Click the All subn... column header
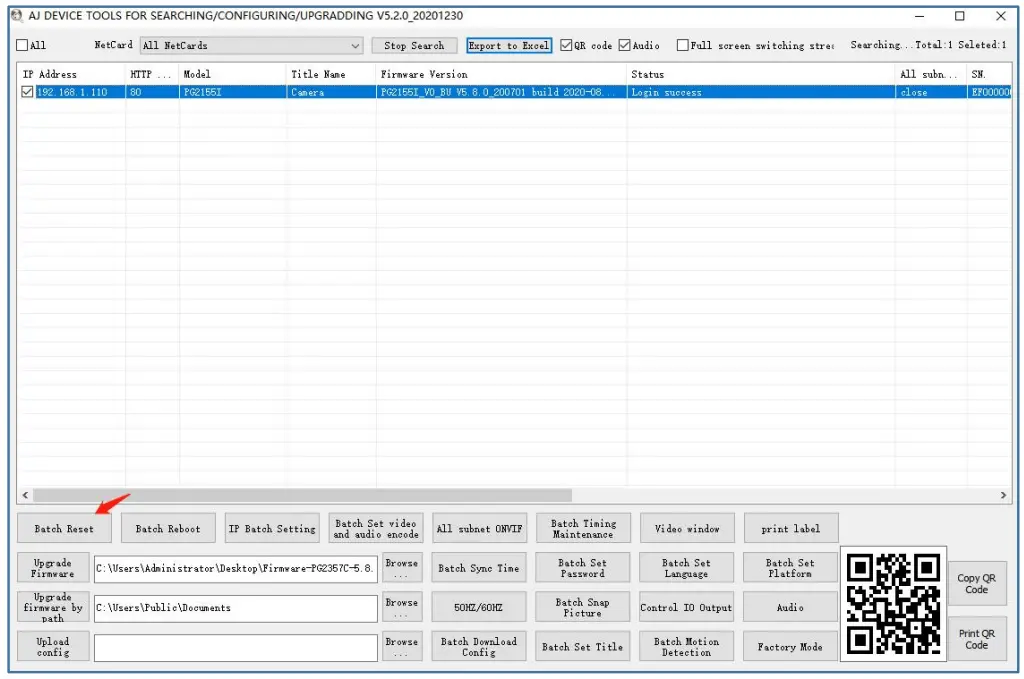Screen dimensions: 1024x679 pos(931,74)
